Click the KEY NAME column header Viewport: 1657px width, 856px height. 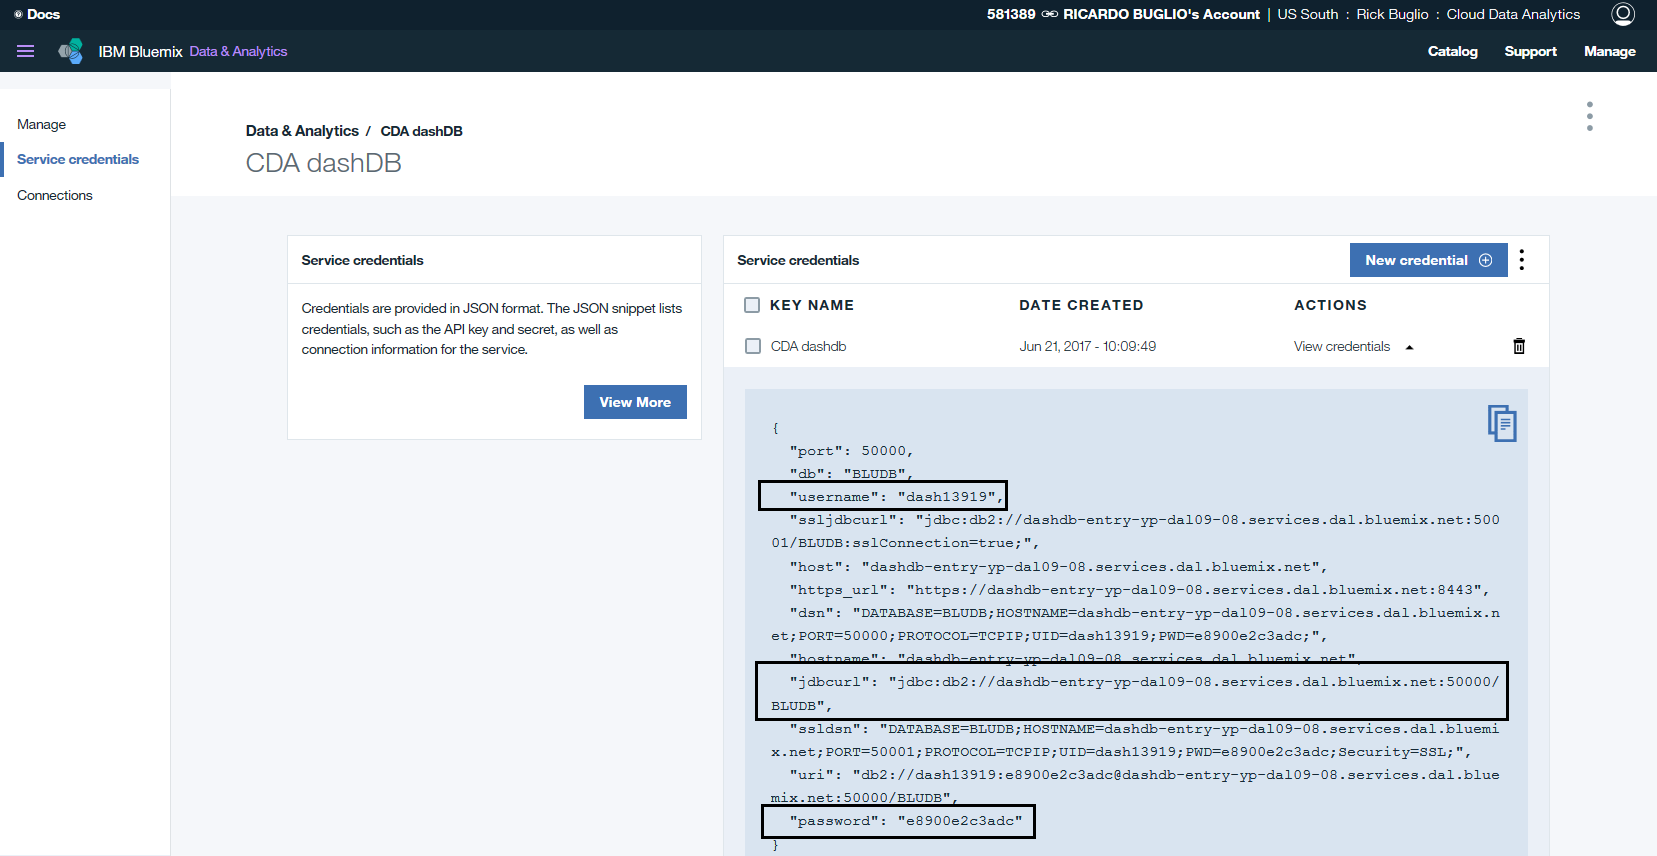(812, 305)
